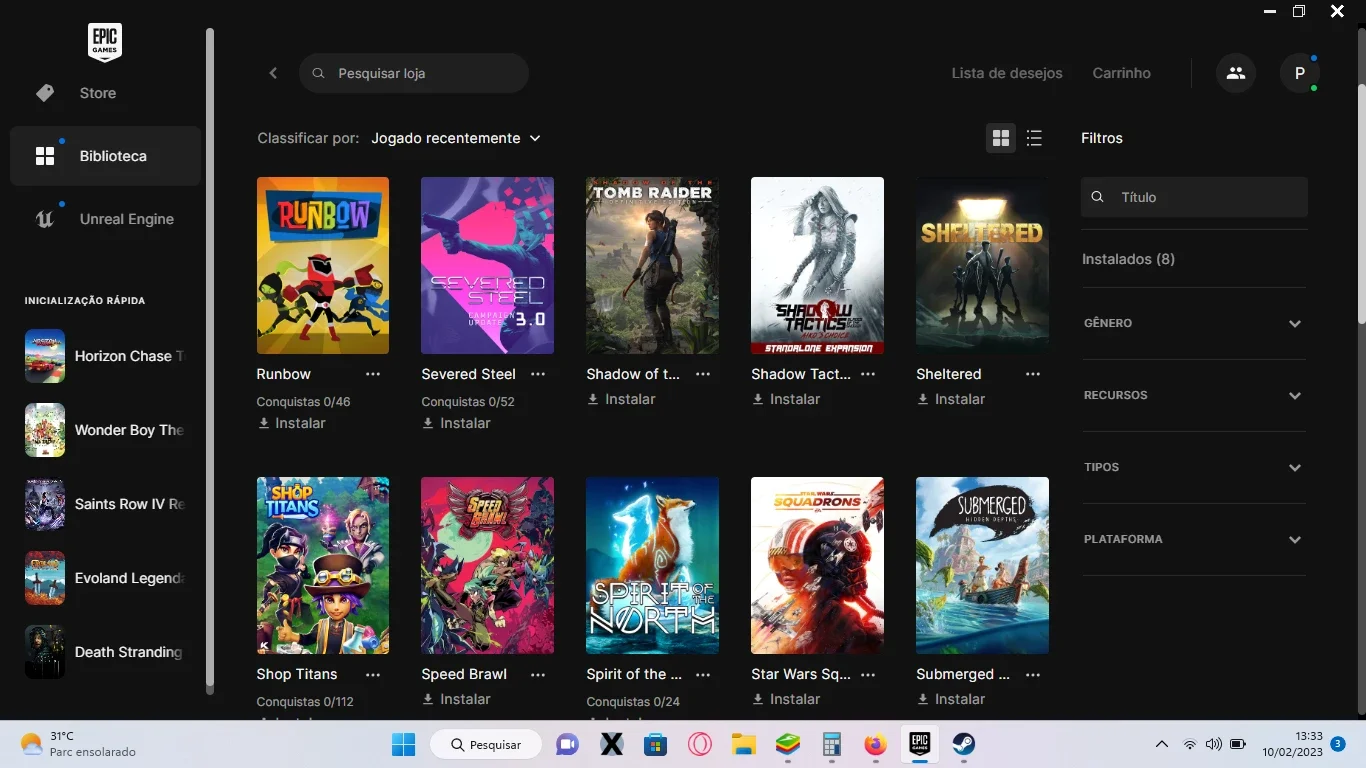Open Steam from the taskbar

pos(963,744)
